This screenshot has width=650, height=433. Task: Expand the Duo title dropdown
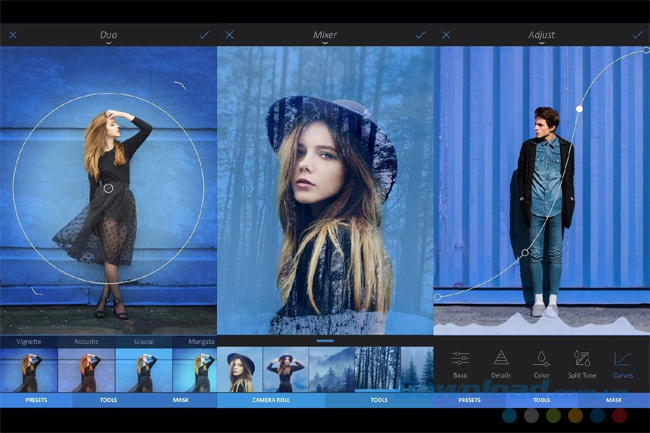pos(108,36)
